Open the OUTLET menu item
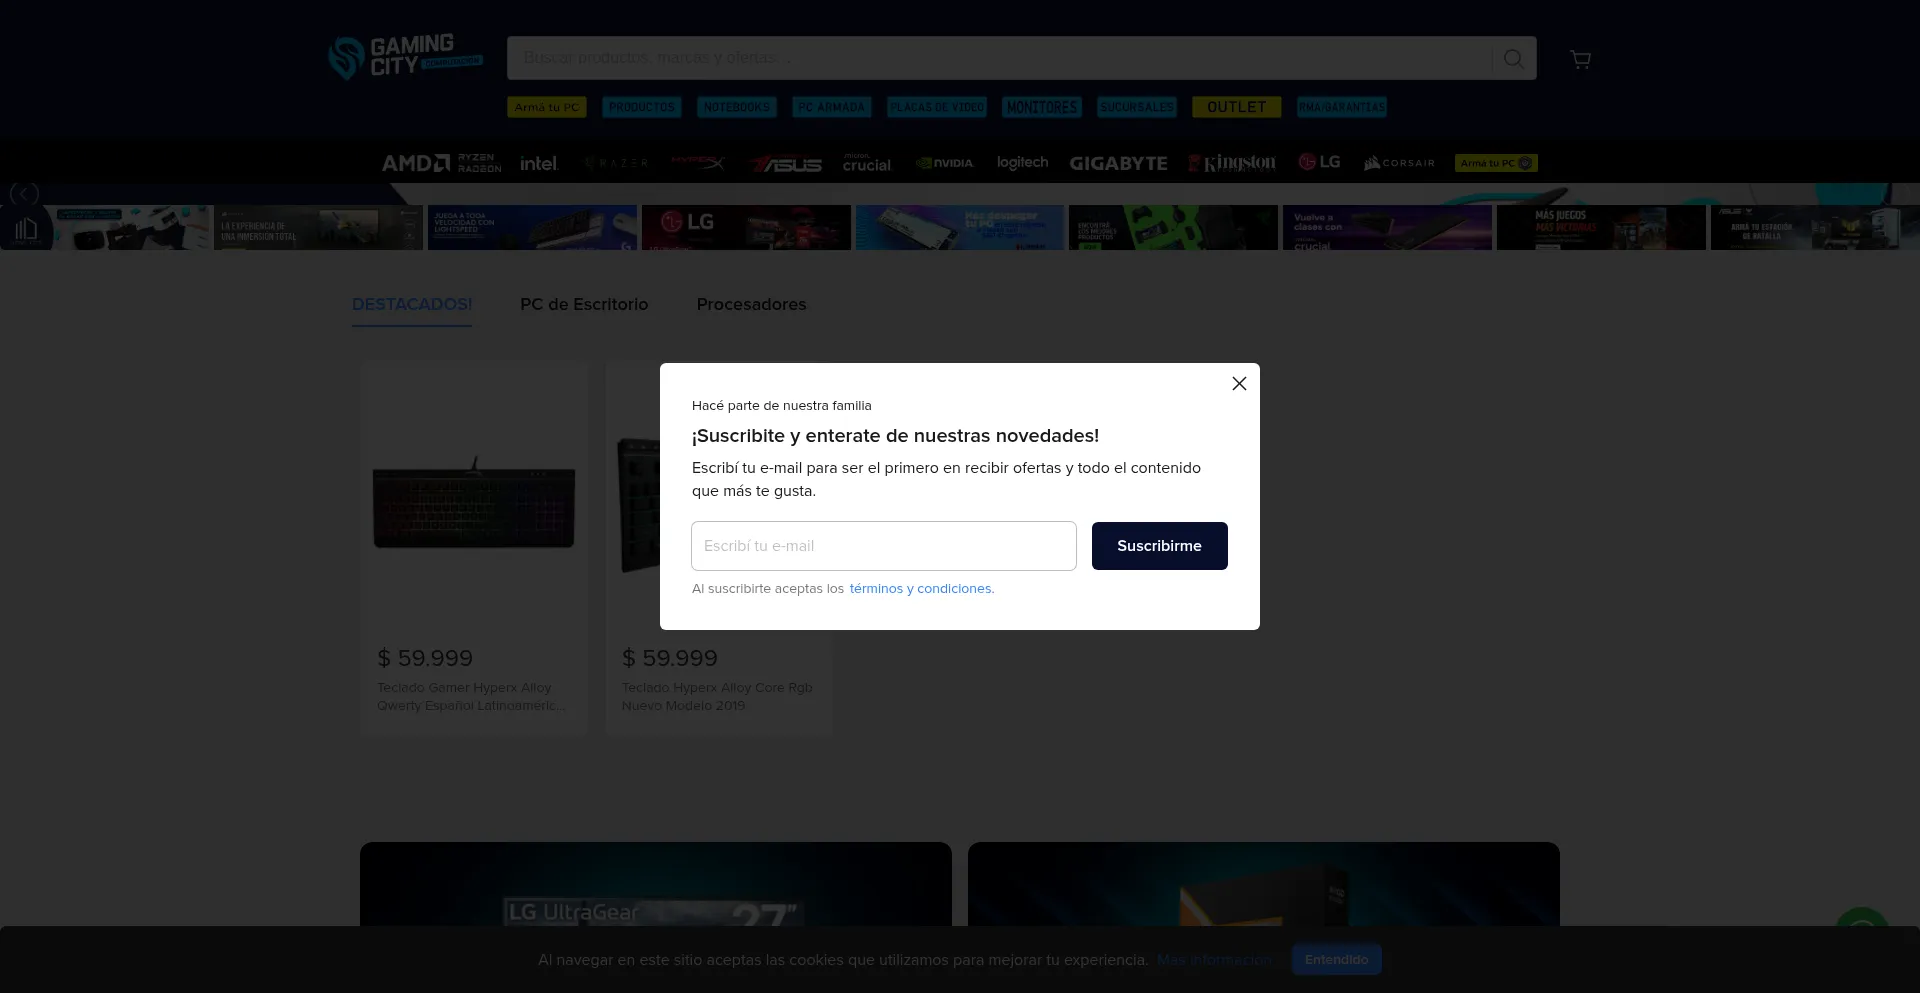1920x993 pixels. pyautogui.click(x=1236, y=107)
